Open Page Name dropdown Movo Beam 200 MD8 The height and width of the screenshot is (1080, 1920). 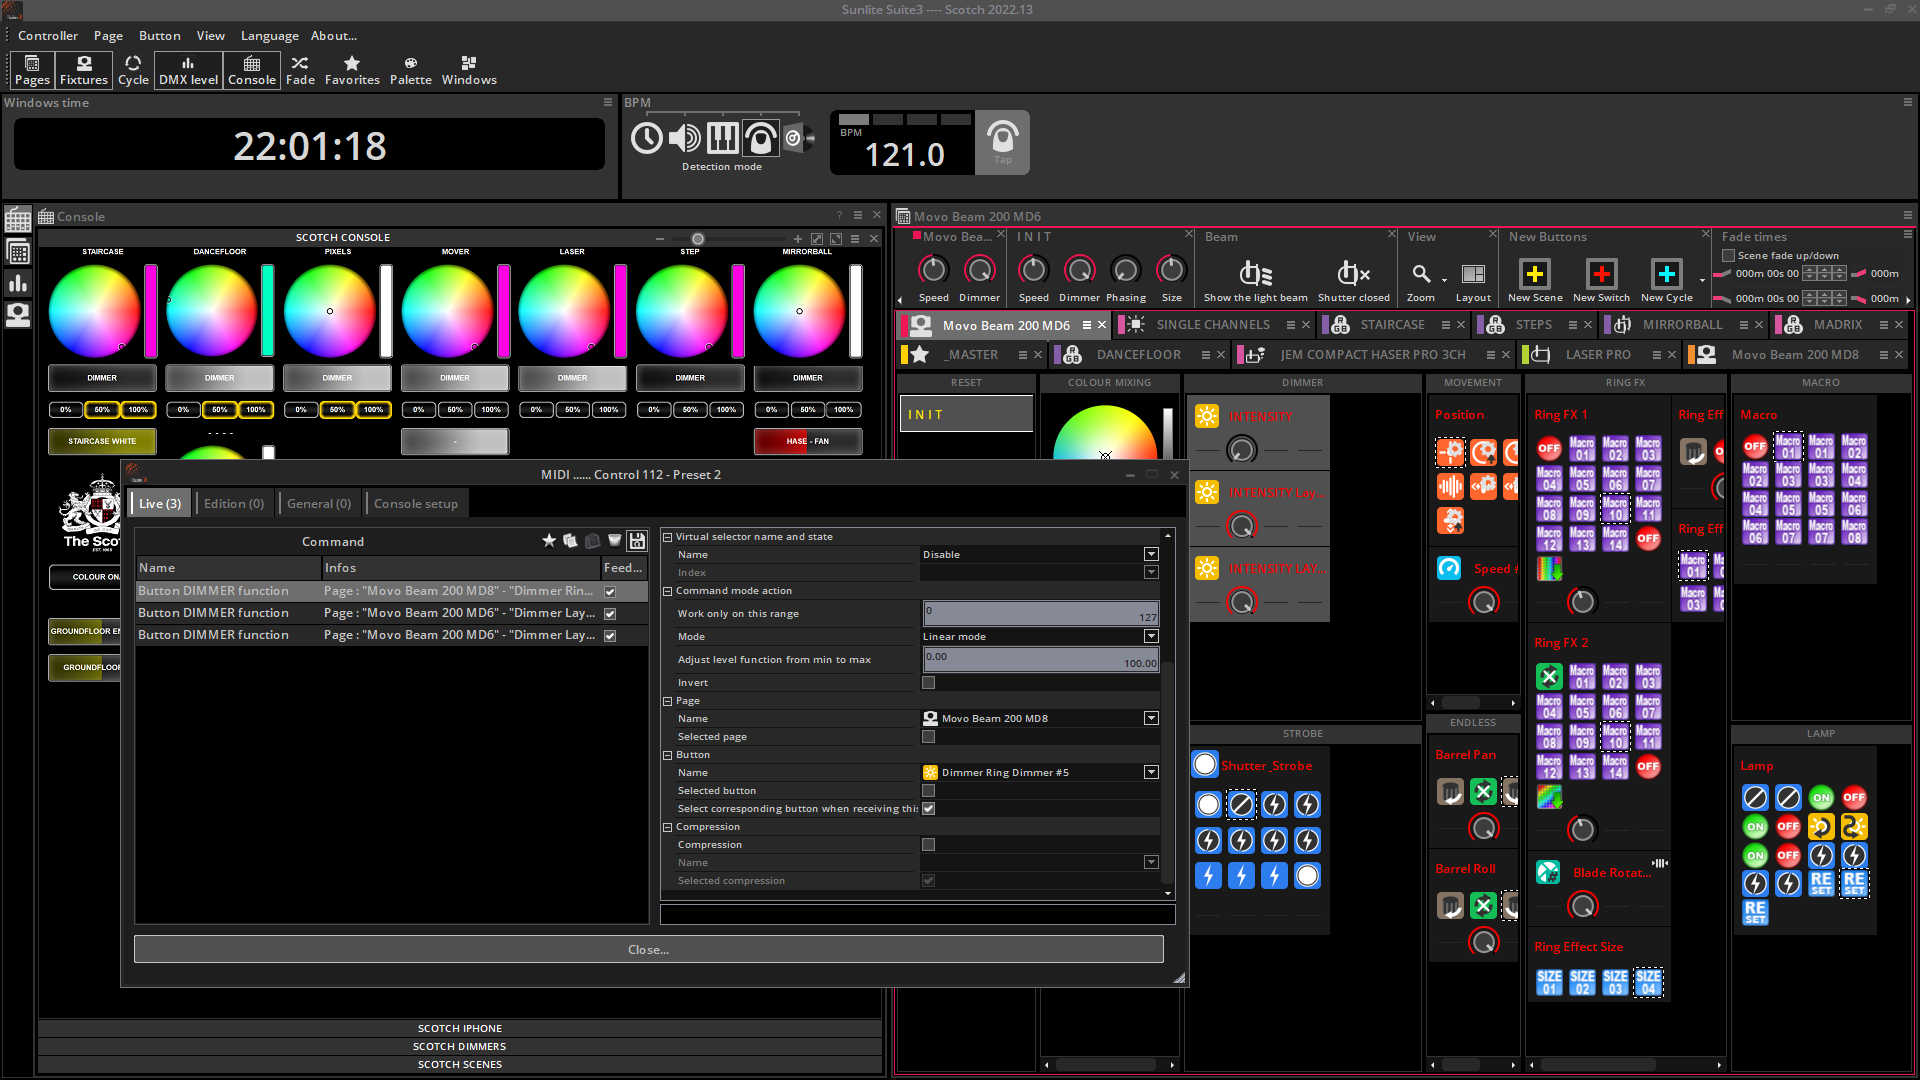pyautogui.click(x=1151, y=719)
